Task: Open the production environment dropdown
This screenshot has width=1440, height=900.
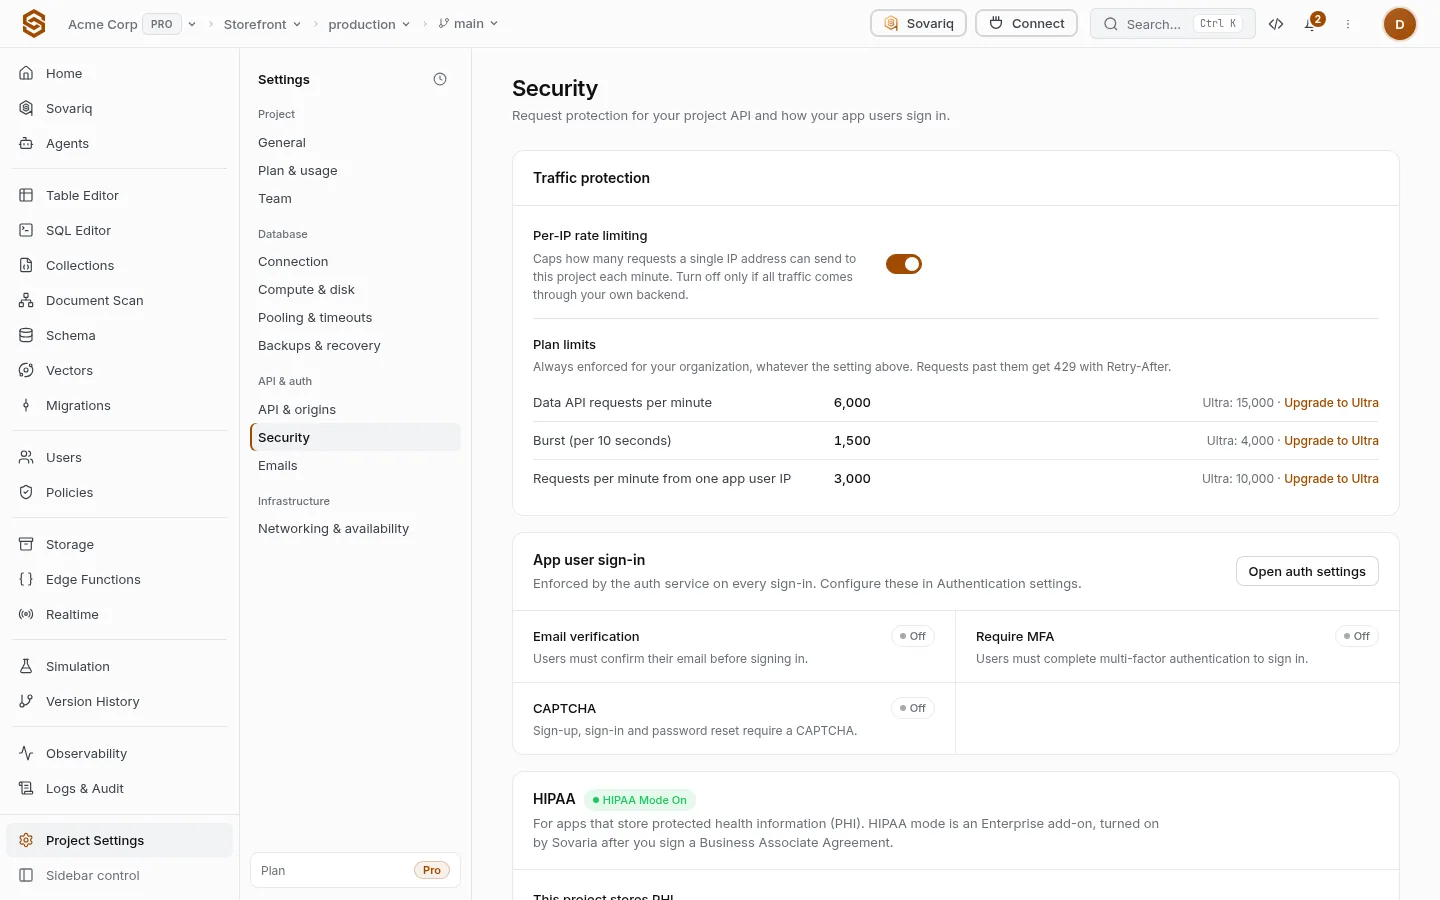Action: pos(369,24)
